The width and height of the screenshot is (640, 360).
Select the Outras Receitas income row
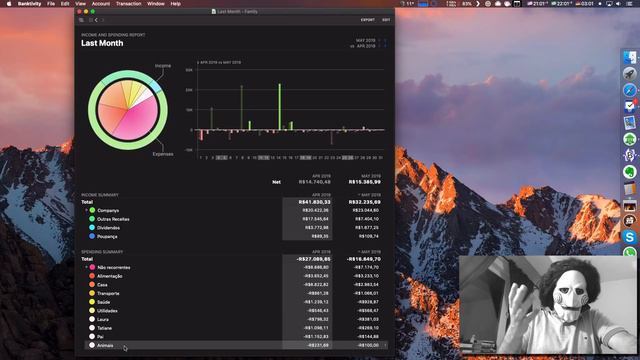pos(235,219)
